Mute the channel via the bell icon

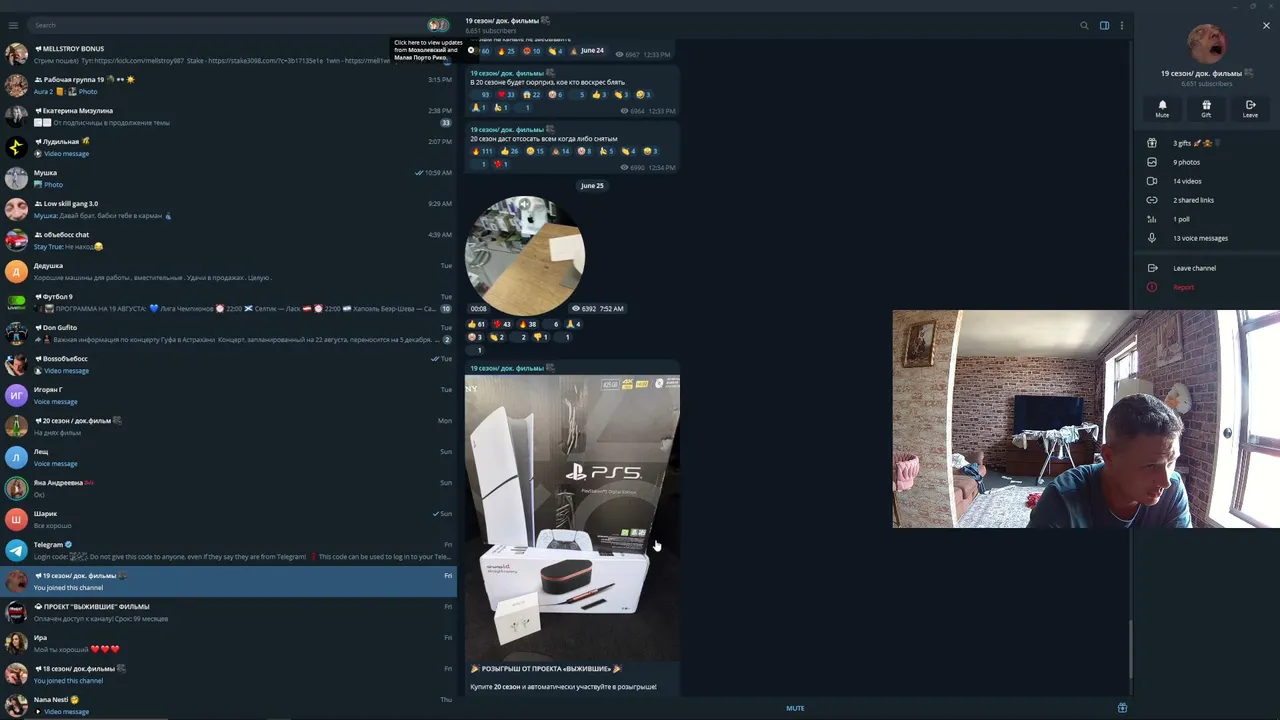pos(1162,108)
